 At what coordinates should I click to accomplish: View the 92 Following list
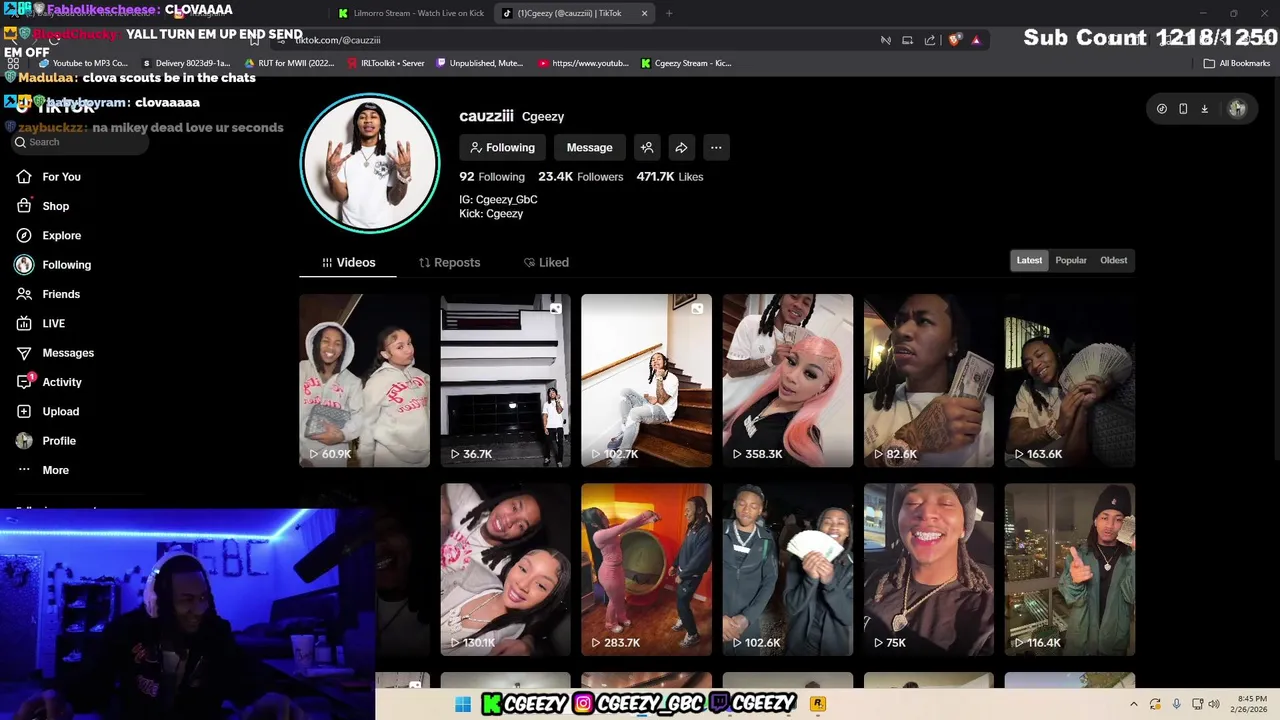point(492,177)
